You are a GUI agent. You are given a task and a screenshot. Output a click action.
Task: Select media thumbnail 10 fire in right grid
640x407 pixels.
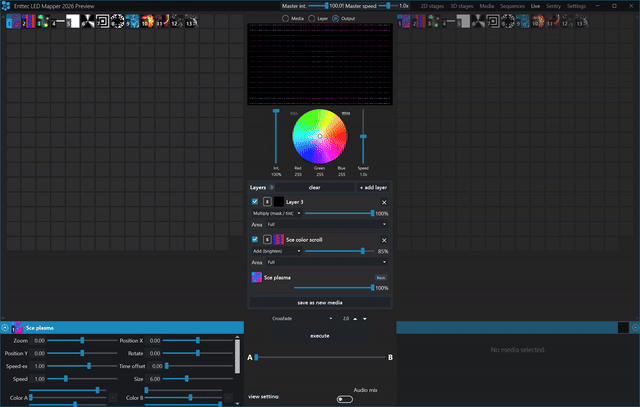[538, 21]
